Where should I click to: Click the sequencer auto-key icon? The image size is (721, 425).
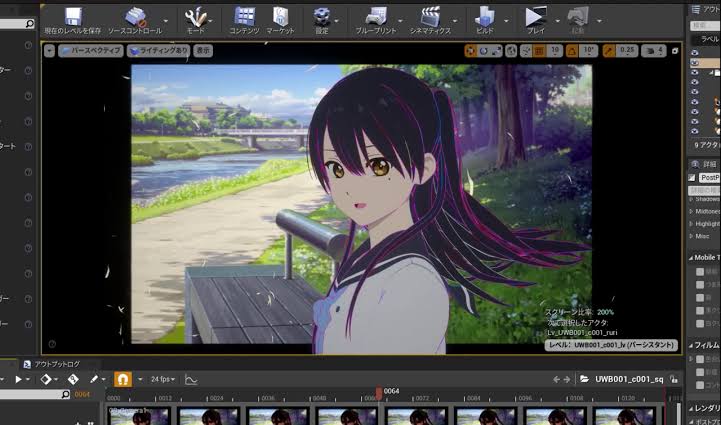[73, 379]
